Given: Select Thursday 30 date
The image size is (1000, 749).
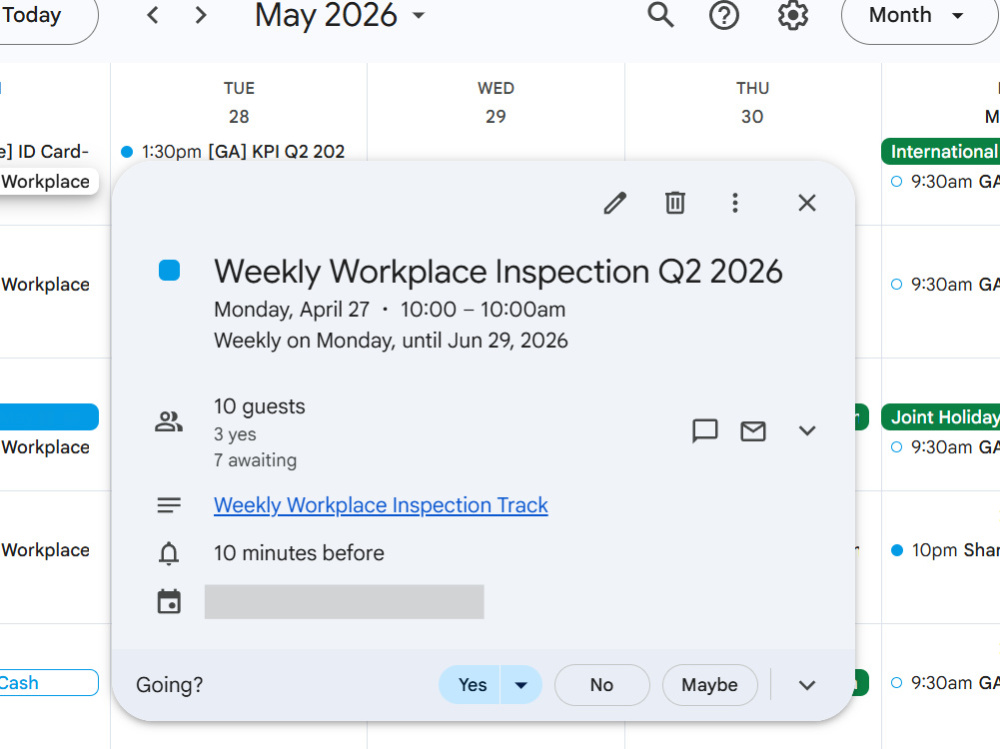Looking at the screenshot, I should (752, 117).
